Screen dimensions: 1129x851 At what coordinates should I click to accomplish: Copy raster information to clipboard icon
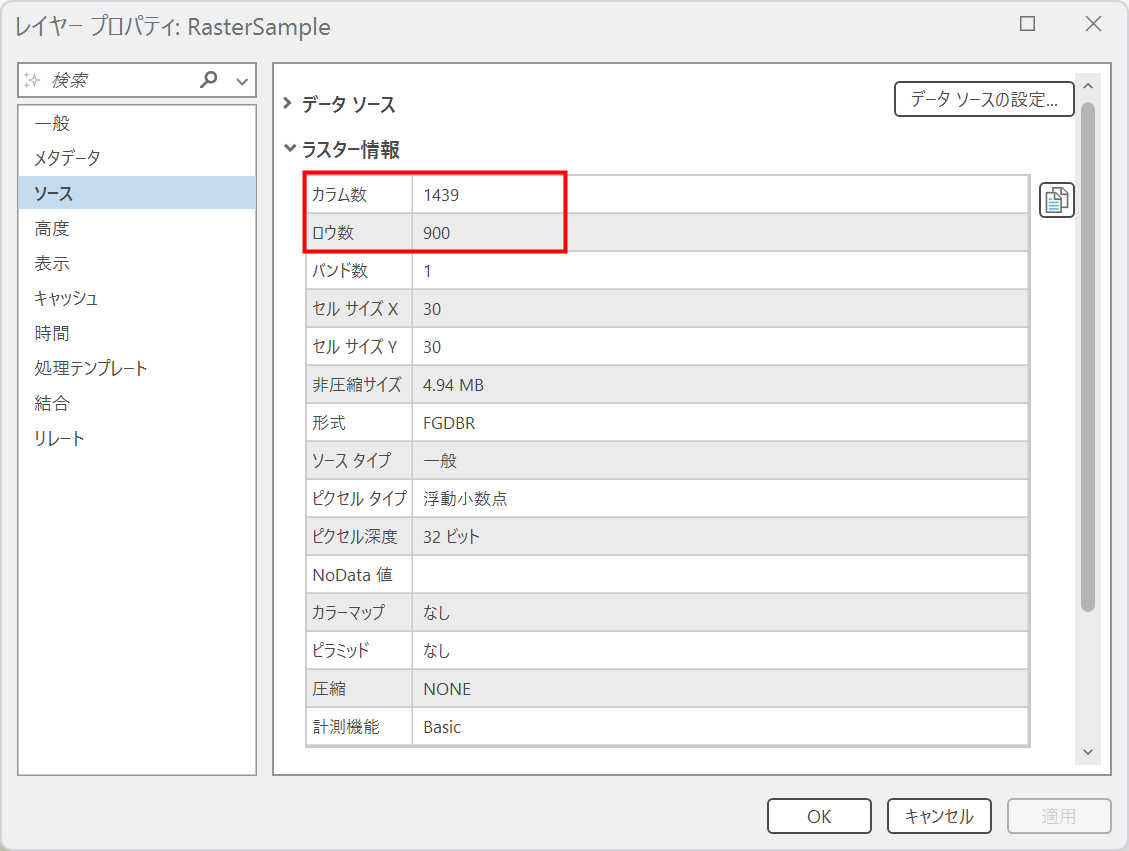[x=1056, y=200]
